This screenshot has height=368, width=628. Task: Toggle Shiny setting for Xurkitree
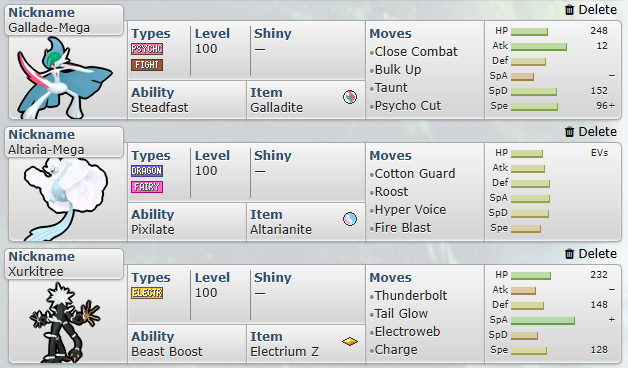coord(307,294)
